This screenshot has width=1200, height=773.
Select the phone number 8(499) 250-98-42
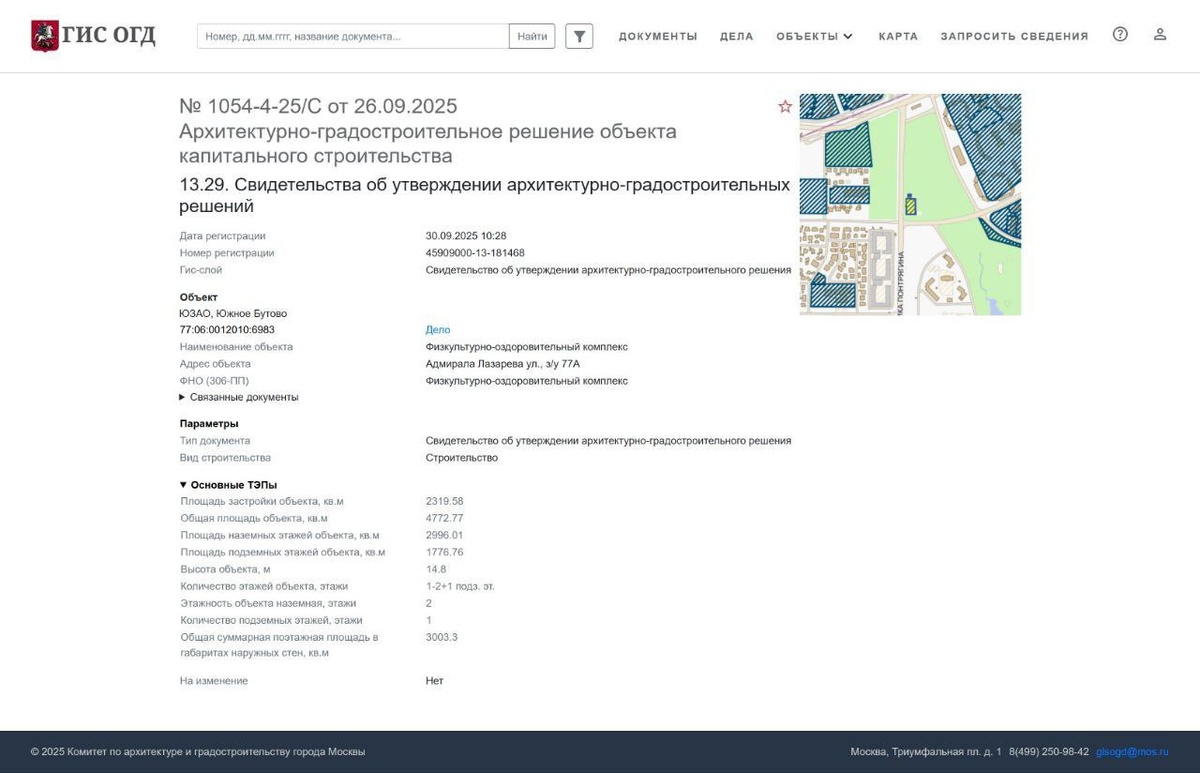click(1049, 752)
